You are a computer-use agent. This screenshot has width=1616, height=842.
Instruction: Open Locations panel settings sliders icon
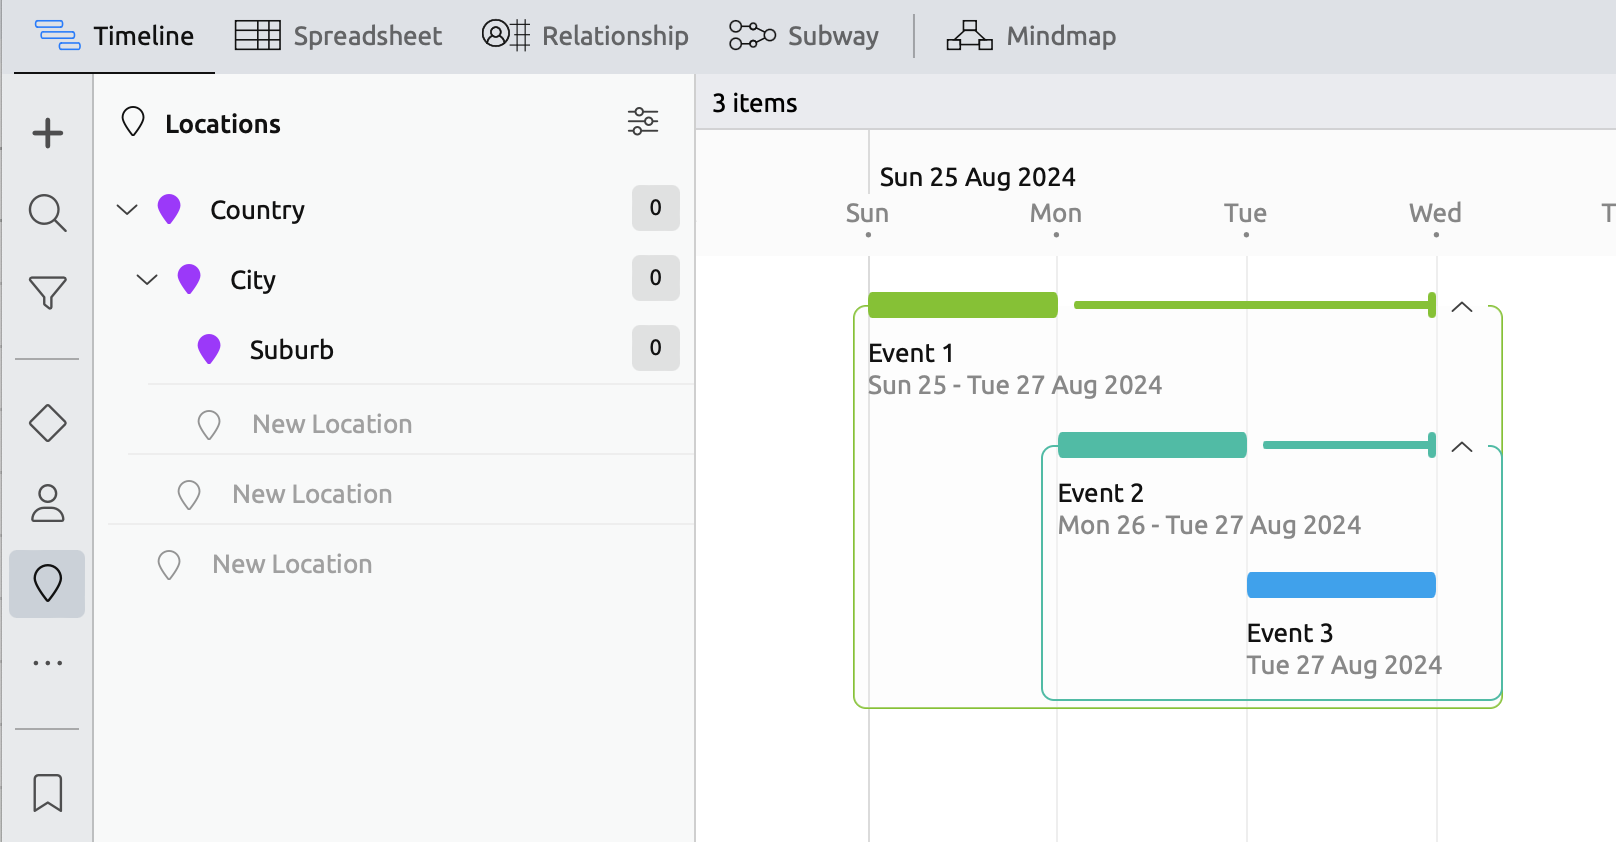[642, 122]
